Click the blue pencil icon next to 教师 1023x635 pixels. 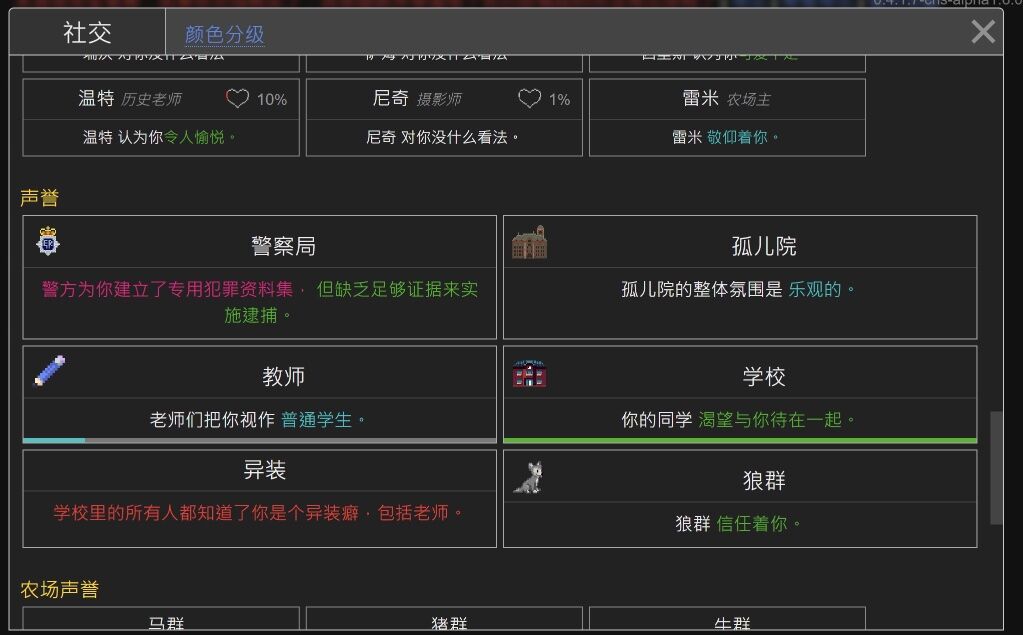tap(50, 371)
